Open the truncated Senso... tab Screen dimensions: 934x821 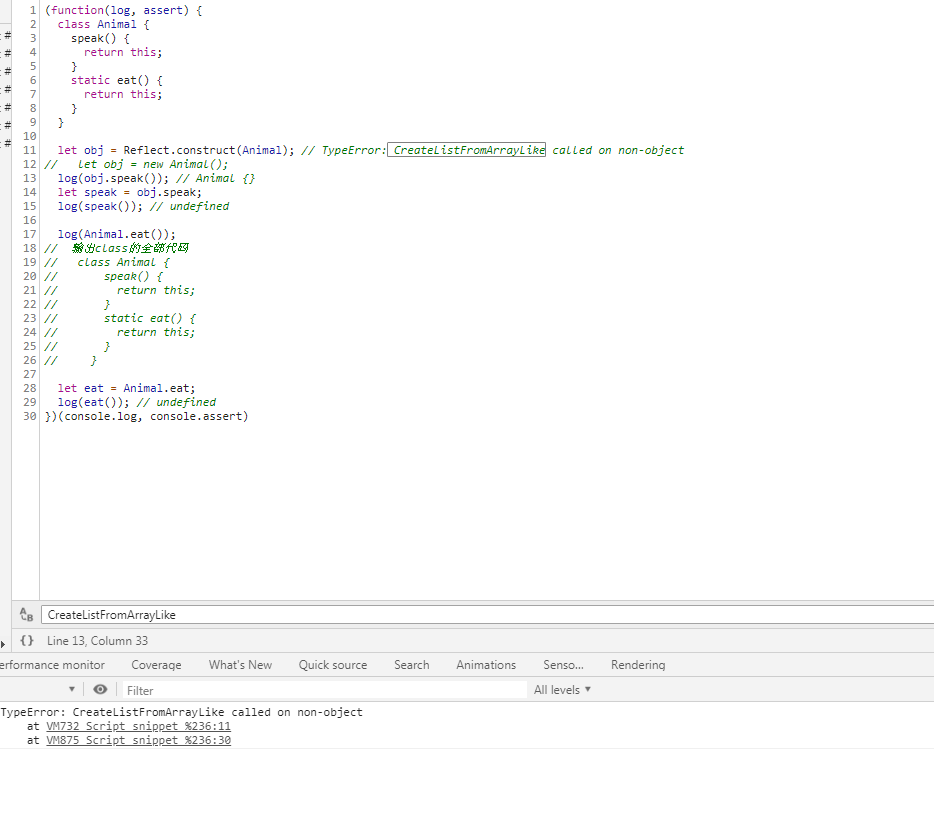coord(563,665)
